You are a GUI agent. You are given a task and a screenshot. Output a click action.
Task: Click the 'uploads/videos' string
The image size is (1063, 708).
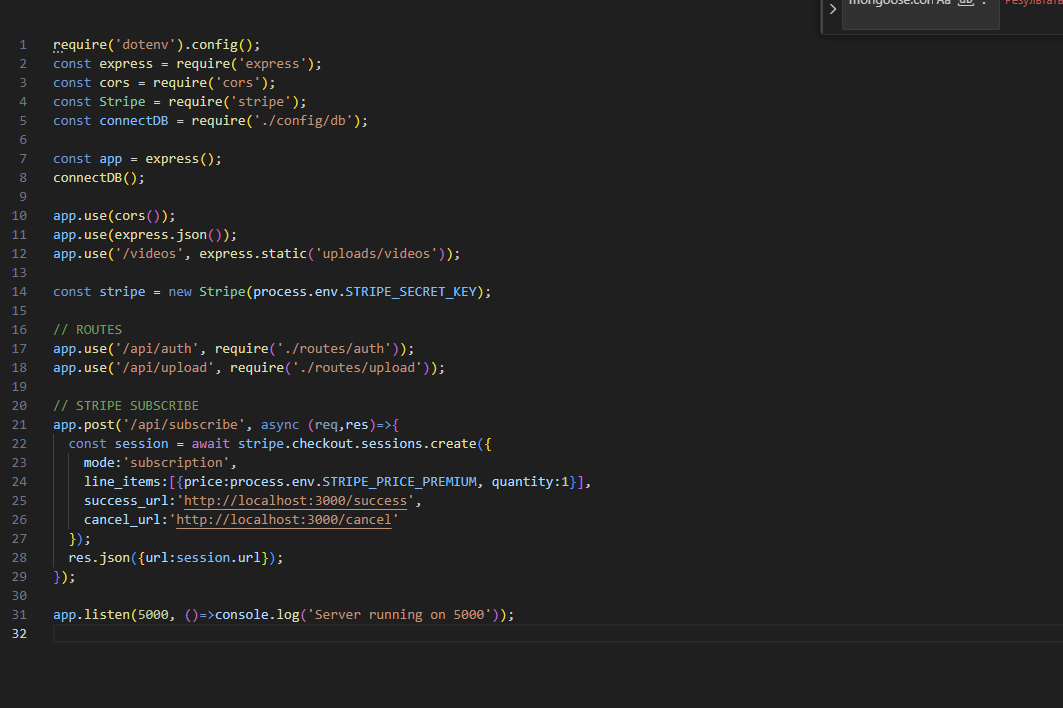(x=376, y=254)
